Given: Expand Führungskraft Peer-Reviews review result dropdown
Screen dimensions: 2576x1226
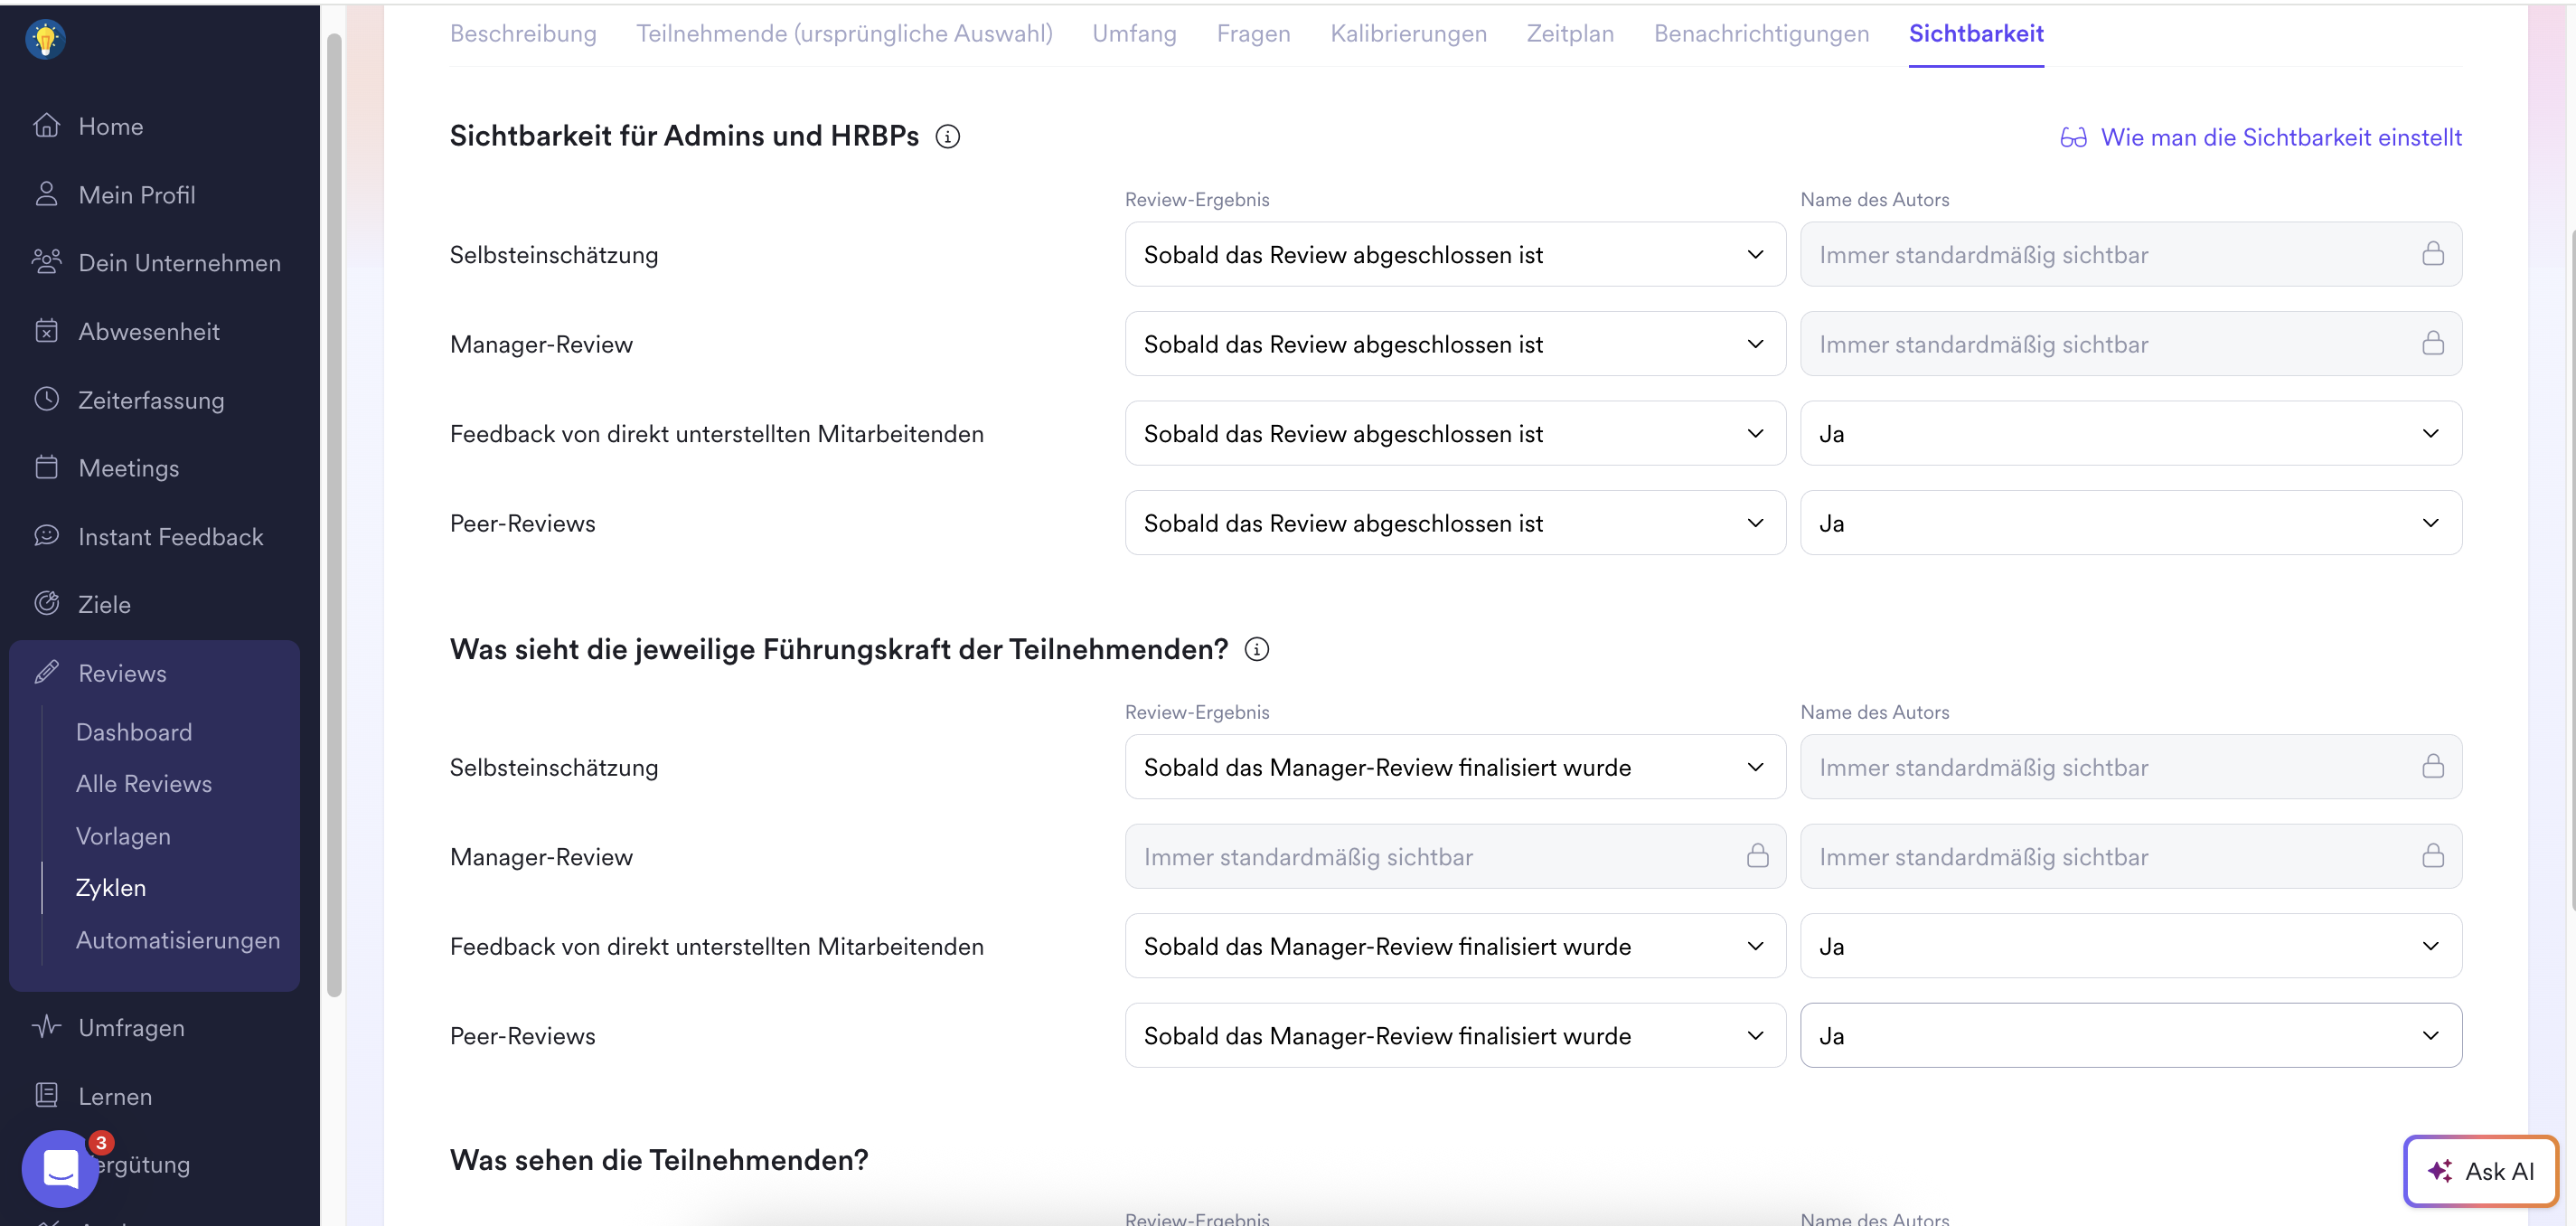Looking at the screenshot, I should click(1454, 1036).
